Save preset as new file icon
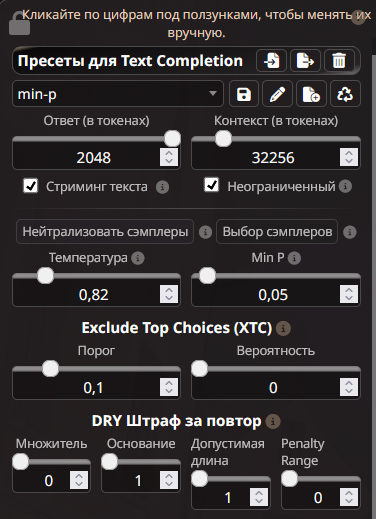The width and height of the screenshot is (376, 519). pyautogui.click(x=311, y=94)
